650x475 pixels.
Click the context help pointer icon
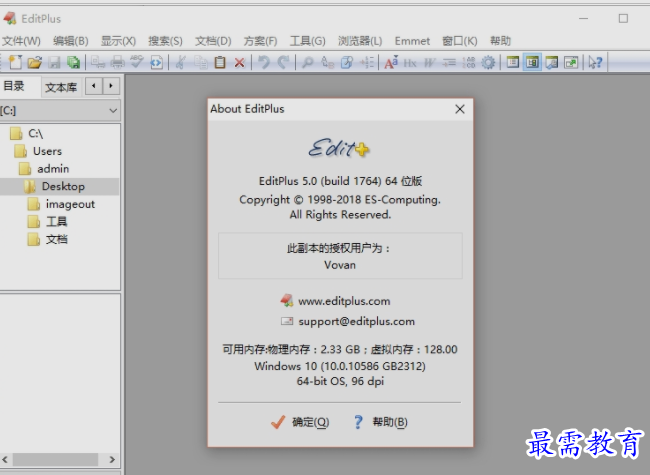click(595, 63)
